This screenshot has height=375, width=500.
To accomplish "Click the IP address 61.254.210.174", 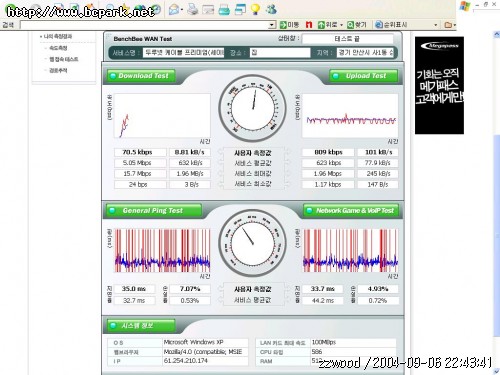I will pos(185,361).
